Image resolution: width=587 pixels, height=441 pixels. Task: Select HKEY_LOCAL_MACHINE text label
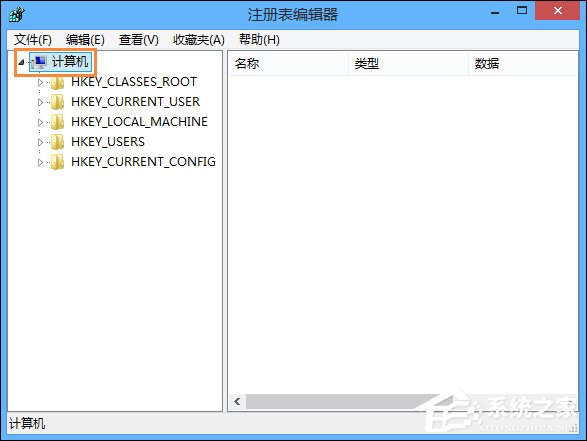(x=139, y=122)
